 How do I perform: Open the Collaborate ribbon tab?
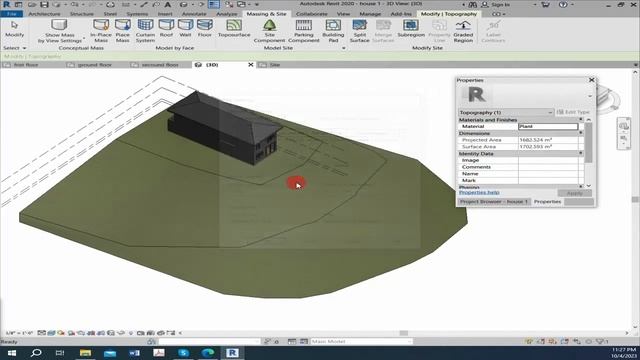coord(311,14)
